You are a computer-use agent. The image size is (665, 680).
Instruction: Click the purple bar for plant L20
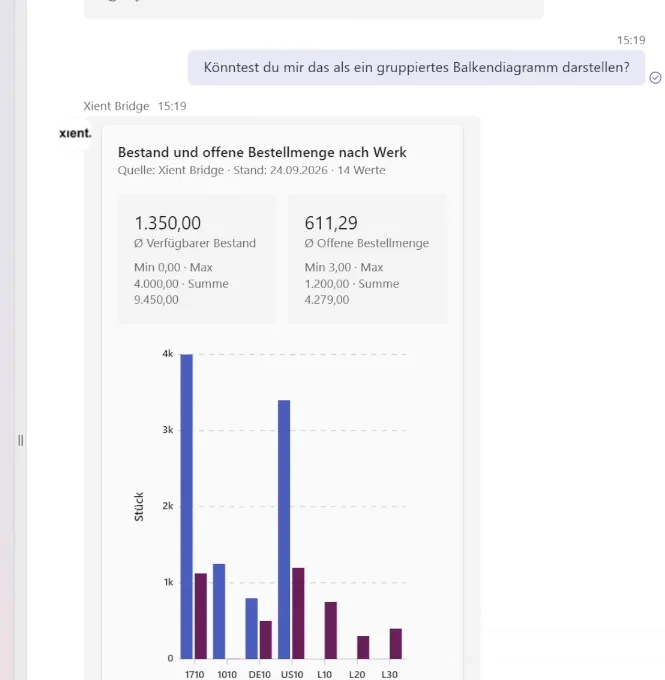(363, 647)
